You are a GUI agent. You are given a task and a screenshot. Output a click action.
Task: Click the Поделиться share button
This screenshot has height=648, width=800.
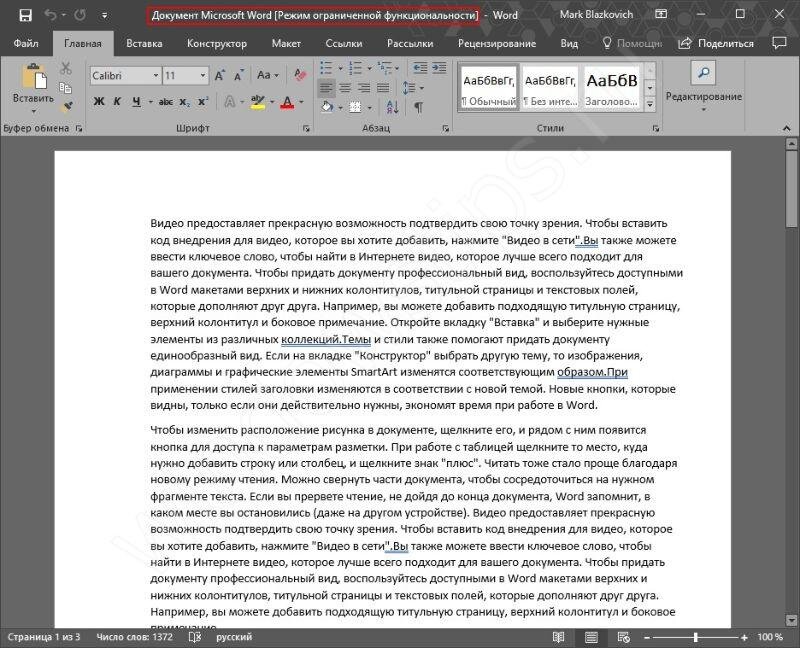click(716, 43)
